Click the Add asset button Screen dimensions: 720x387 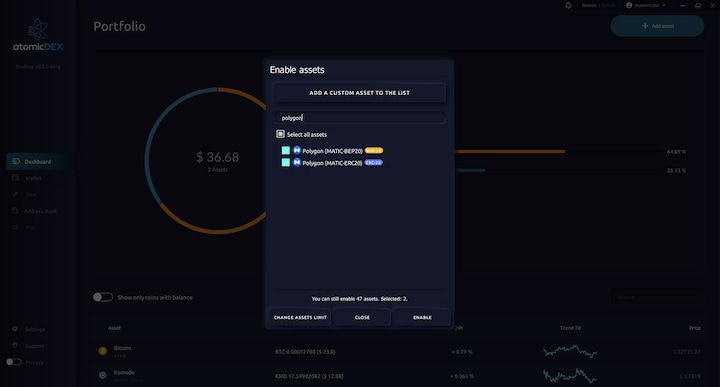[657, 26]
